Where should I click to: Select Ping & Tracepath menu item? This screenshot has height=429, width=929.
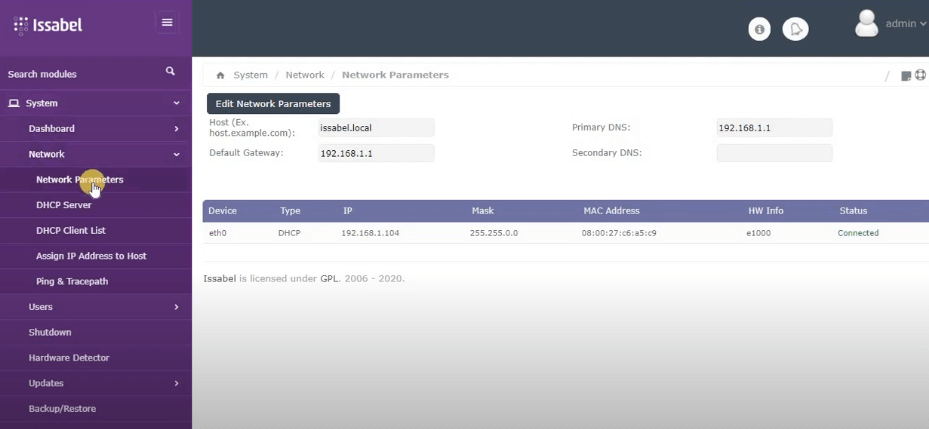pyautogui.click(x=72, y=281)
